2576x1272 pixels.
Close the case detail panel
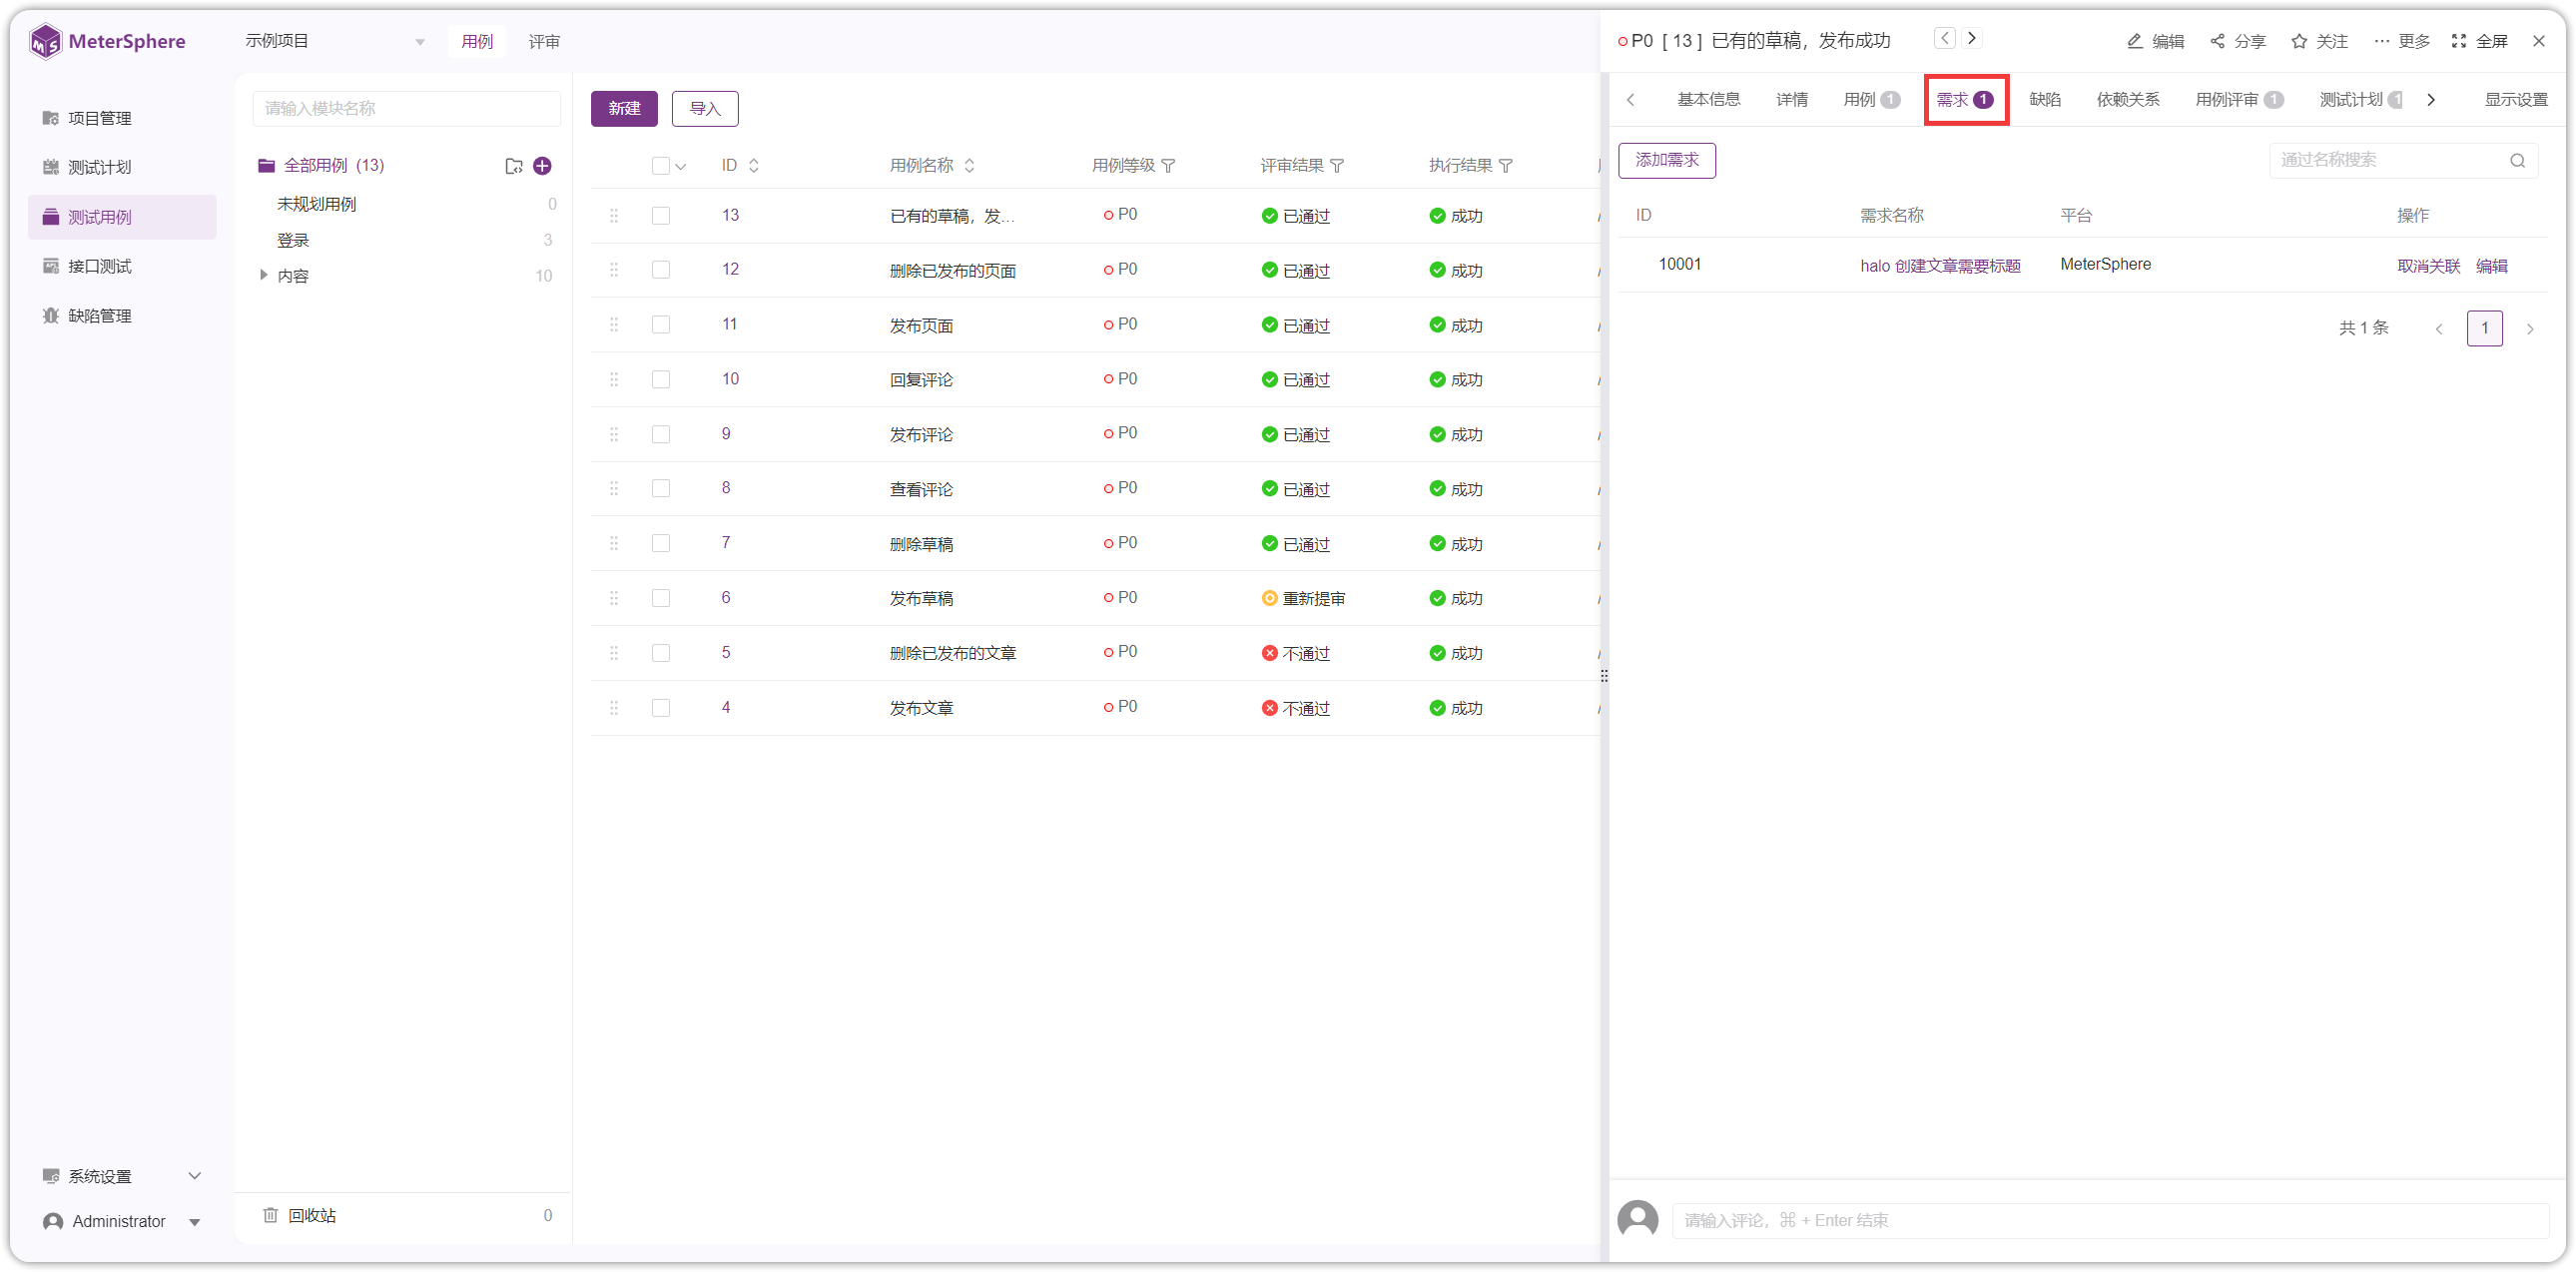pyautogui.click(x=2539, y=41)
